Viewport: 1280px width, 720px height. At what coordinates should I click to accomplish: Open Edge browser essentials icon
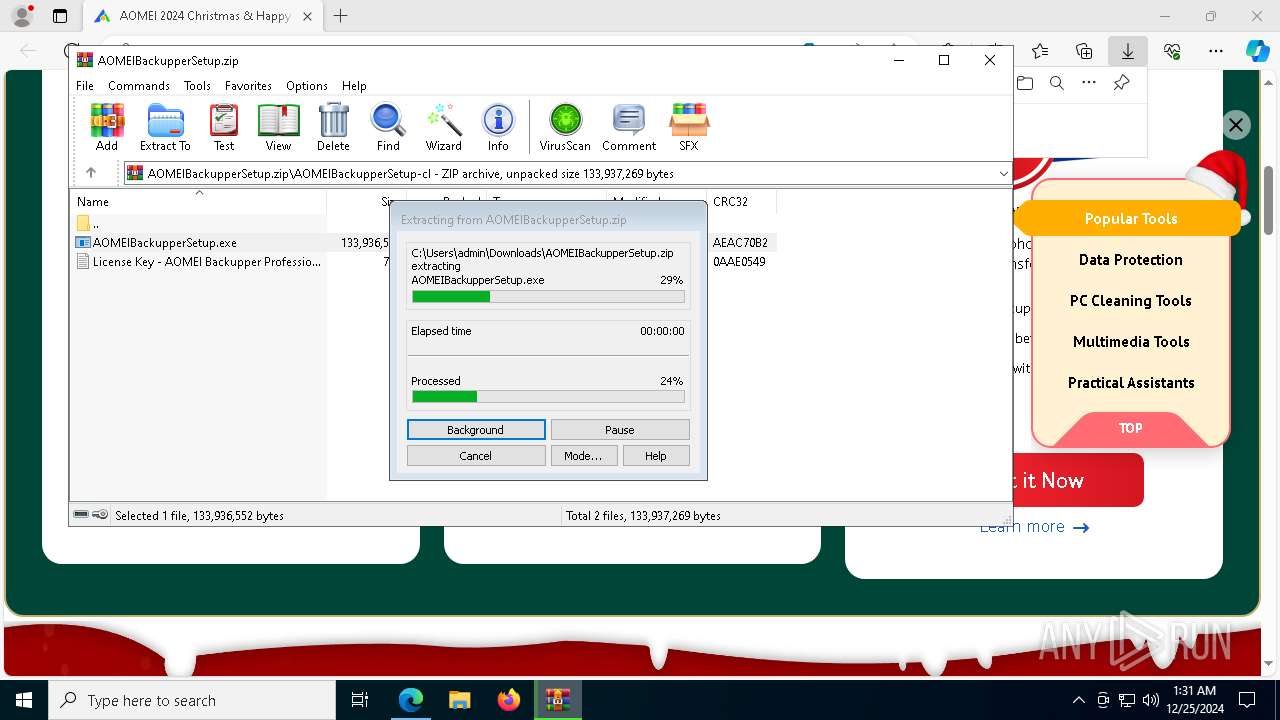[x=1172, y=51]
